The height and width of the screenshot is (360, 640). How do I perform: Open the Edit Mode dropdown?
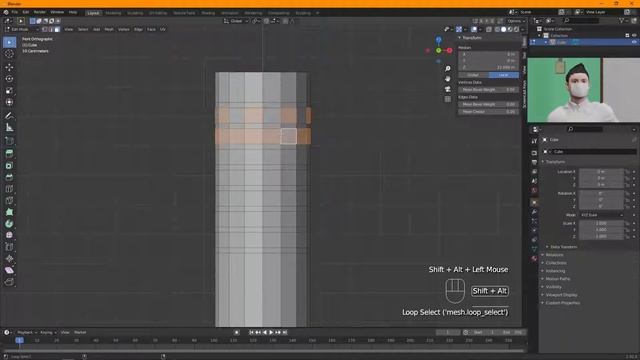point(21,29)
